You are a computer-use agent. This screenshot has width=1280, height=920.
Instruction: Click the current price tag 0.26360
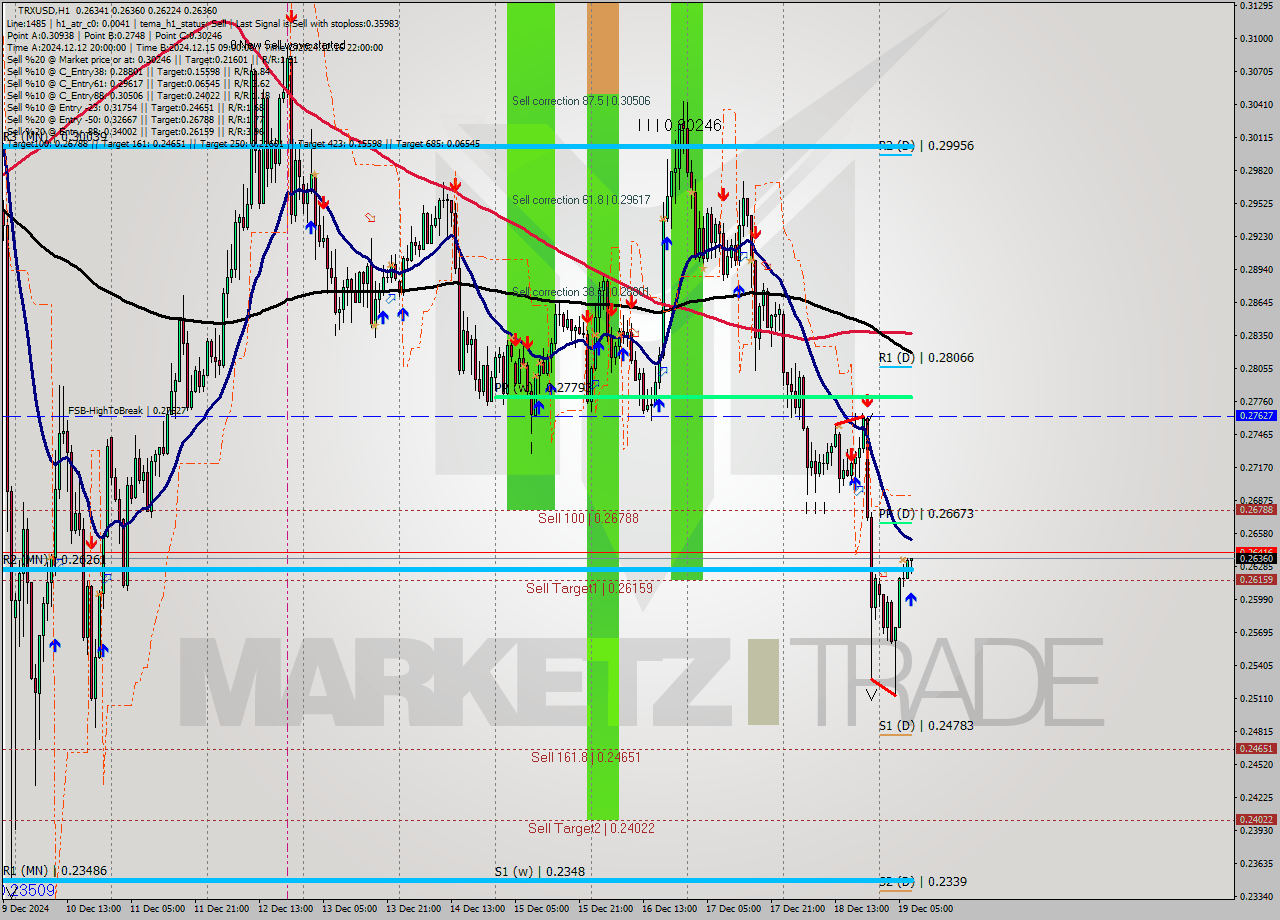1256,559
